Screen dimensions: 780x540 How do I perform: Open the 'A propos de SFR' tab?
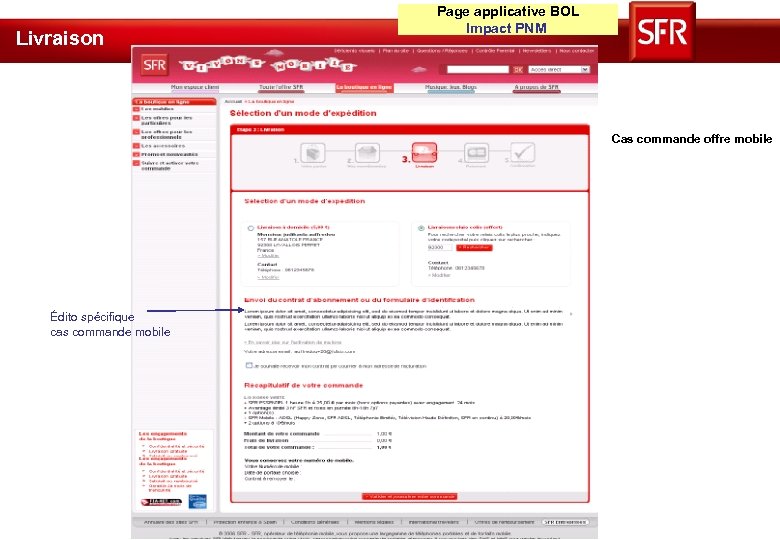point(537,88)
